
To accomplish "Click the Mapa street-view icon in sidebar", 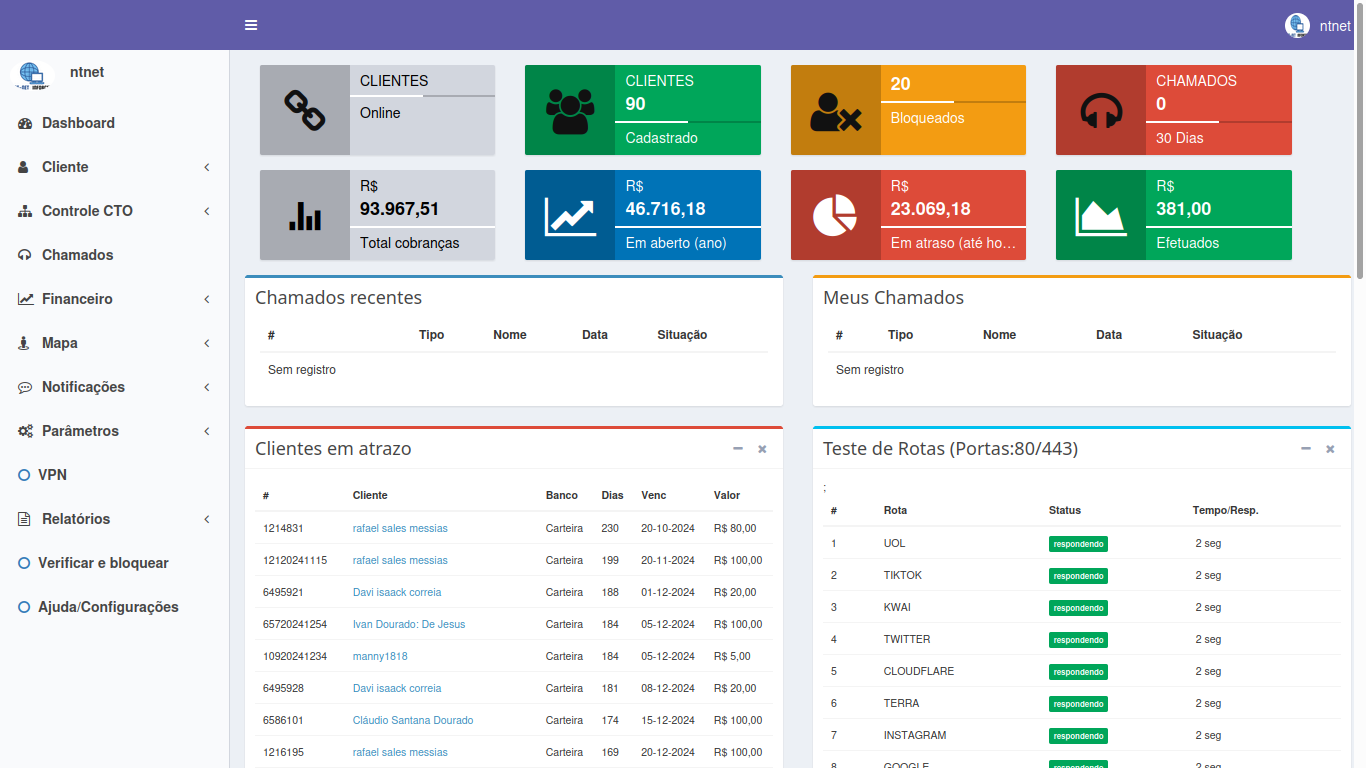I will tap(24, 343).
